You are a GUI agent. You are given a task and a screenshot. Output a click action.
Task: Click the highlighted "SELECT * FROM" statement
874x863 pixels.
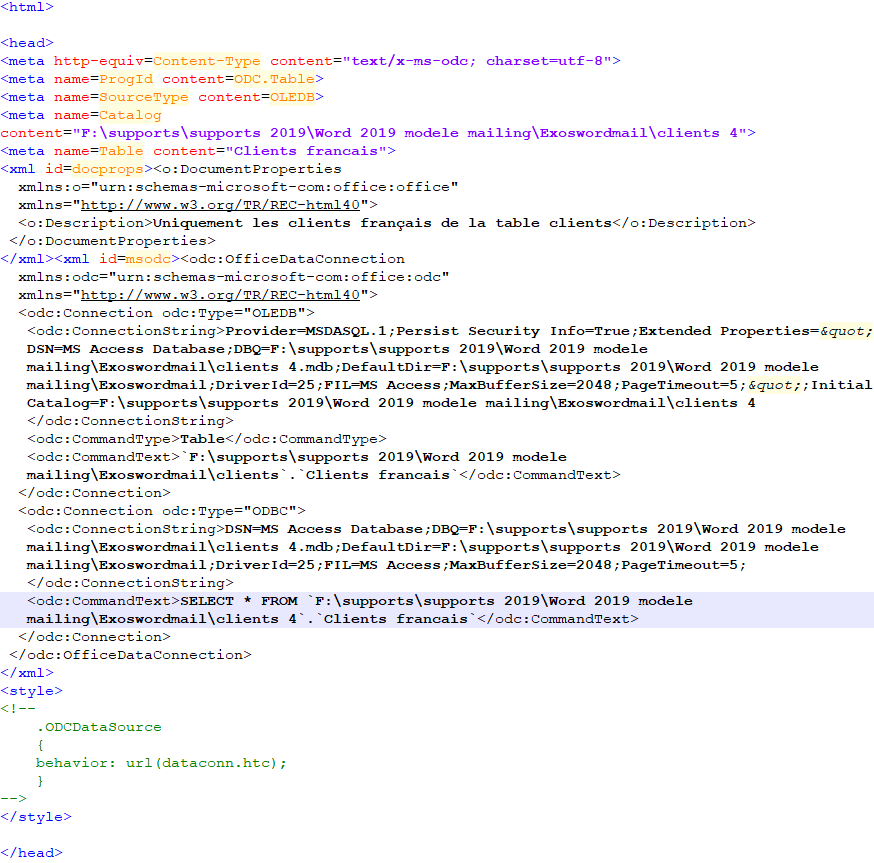[238, 601]
